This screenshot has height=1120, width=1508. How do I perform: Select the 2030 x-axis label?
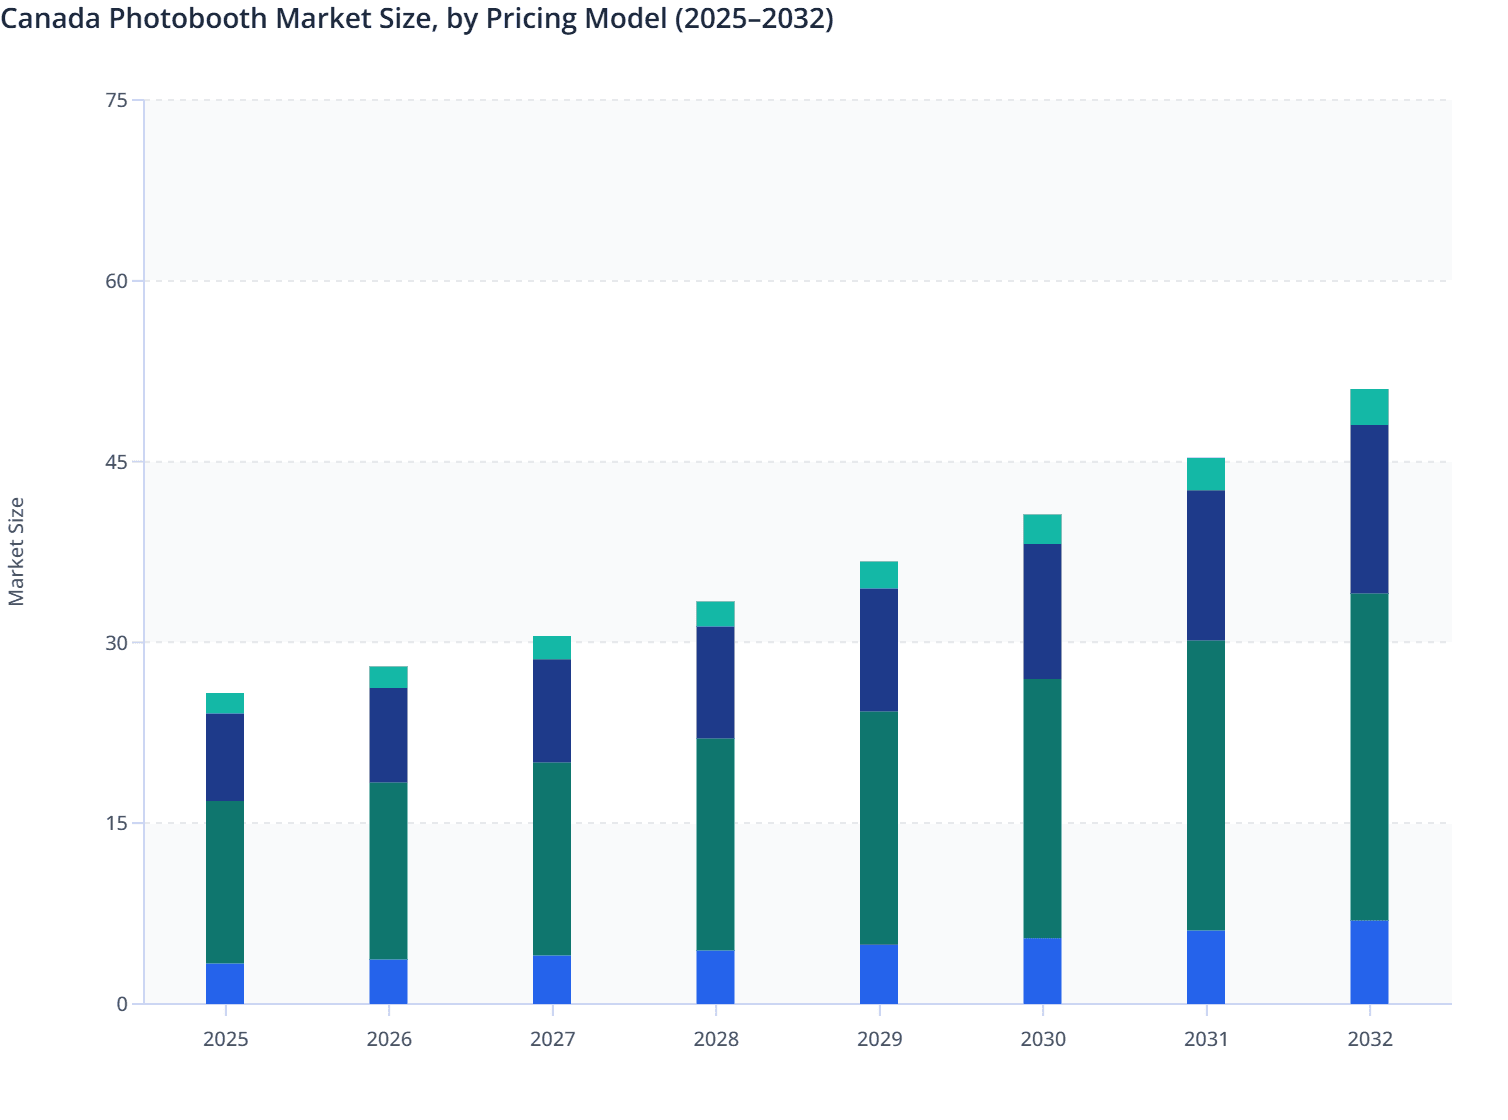[x=1043, y=1040]
